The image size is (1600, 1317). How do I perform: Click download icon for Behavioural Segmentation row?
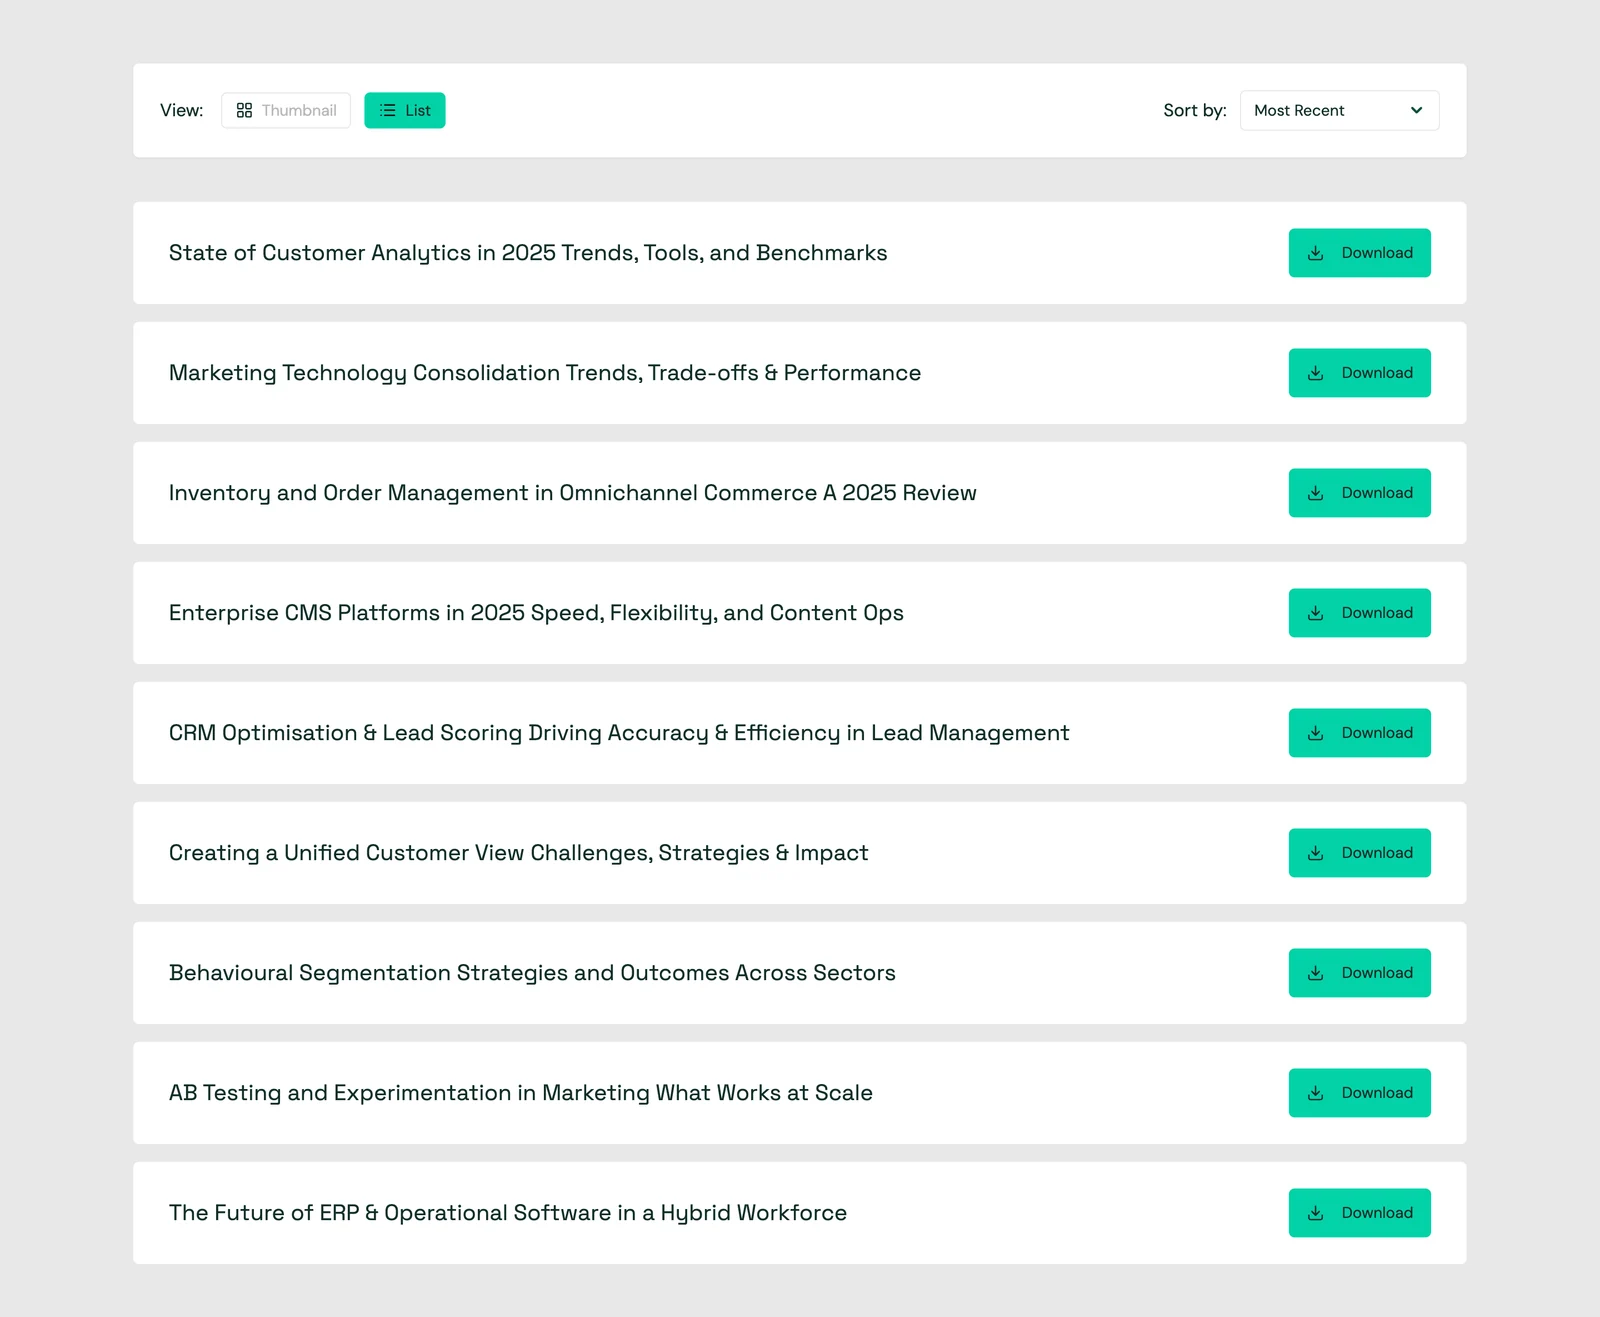pos(1316,973)
